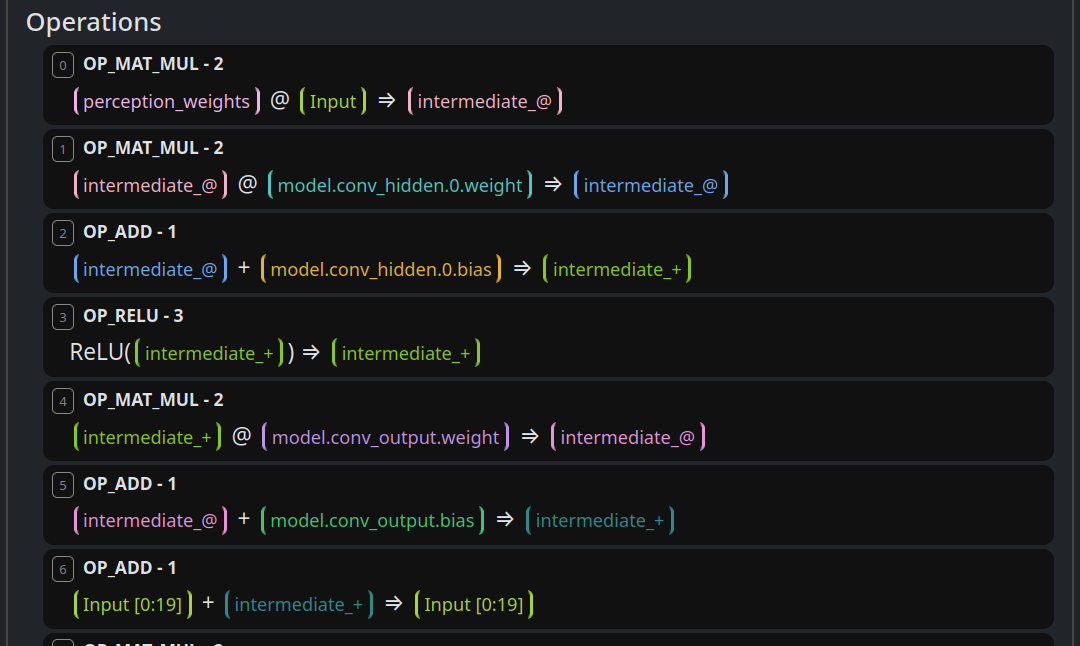Click the perception_weights operand tag
Screen dimensions: 1080x646
point(167,101)
